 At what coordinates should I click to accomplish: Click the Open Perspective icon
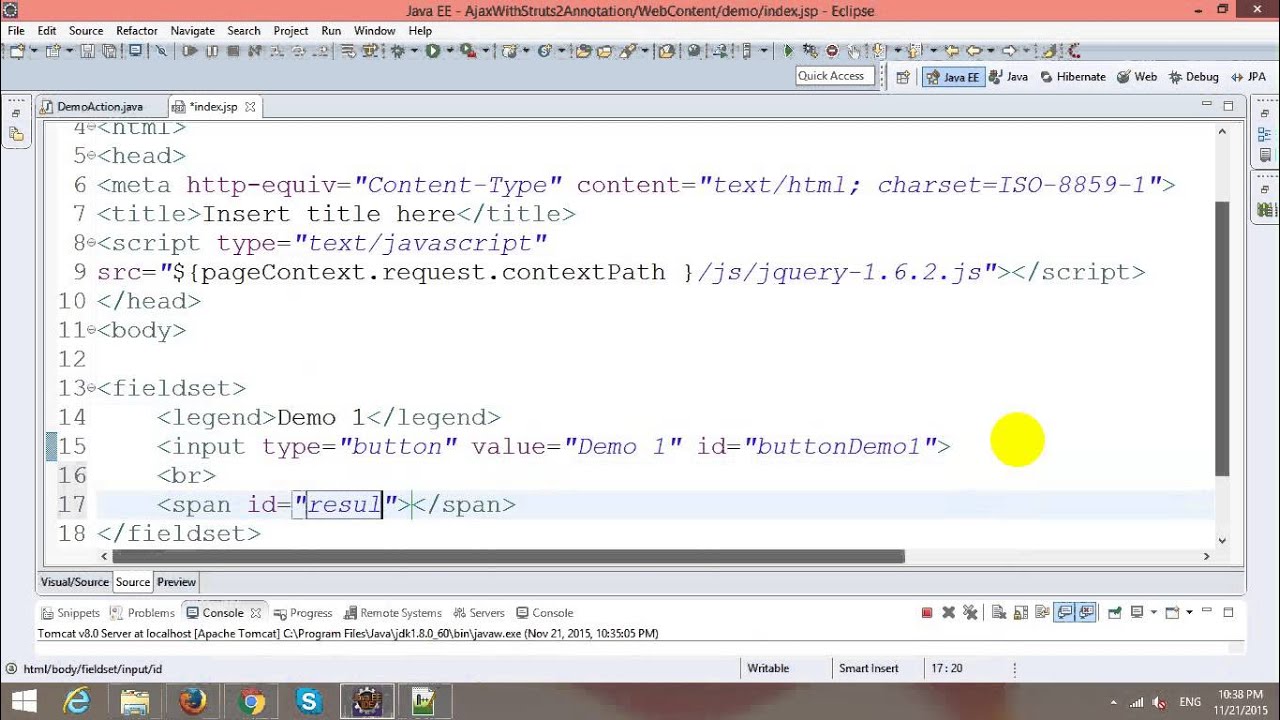(x=903, y=76)
